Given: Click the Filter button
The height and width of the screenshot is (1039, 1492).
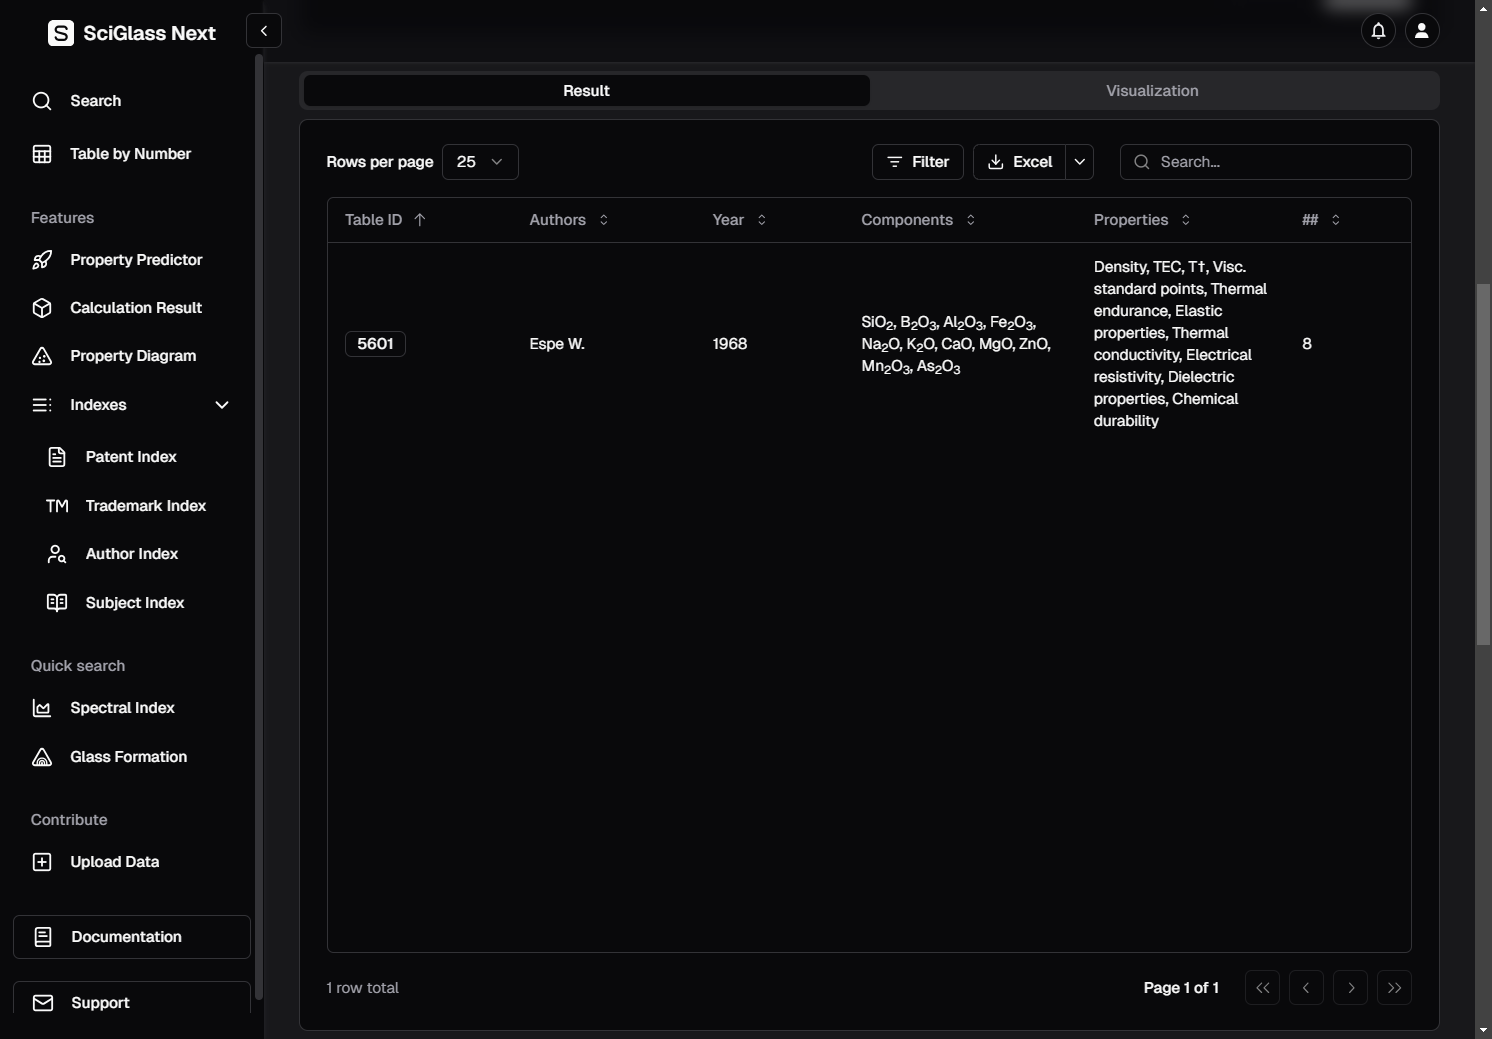Looking at the screenshot, I should coord(918,162).
